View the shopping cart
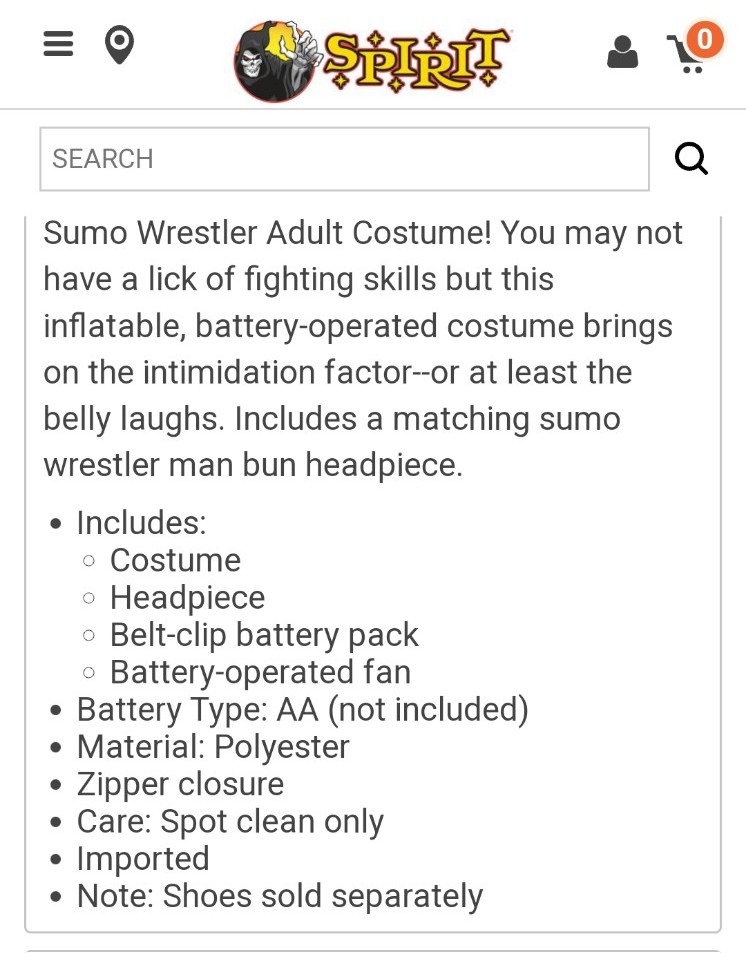Screen dimensions: 746x953 coord(687,55)
